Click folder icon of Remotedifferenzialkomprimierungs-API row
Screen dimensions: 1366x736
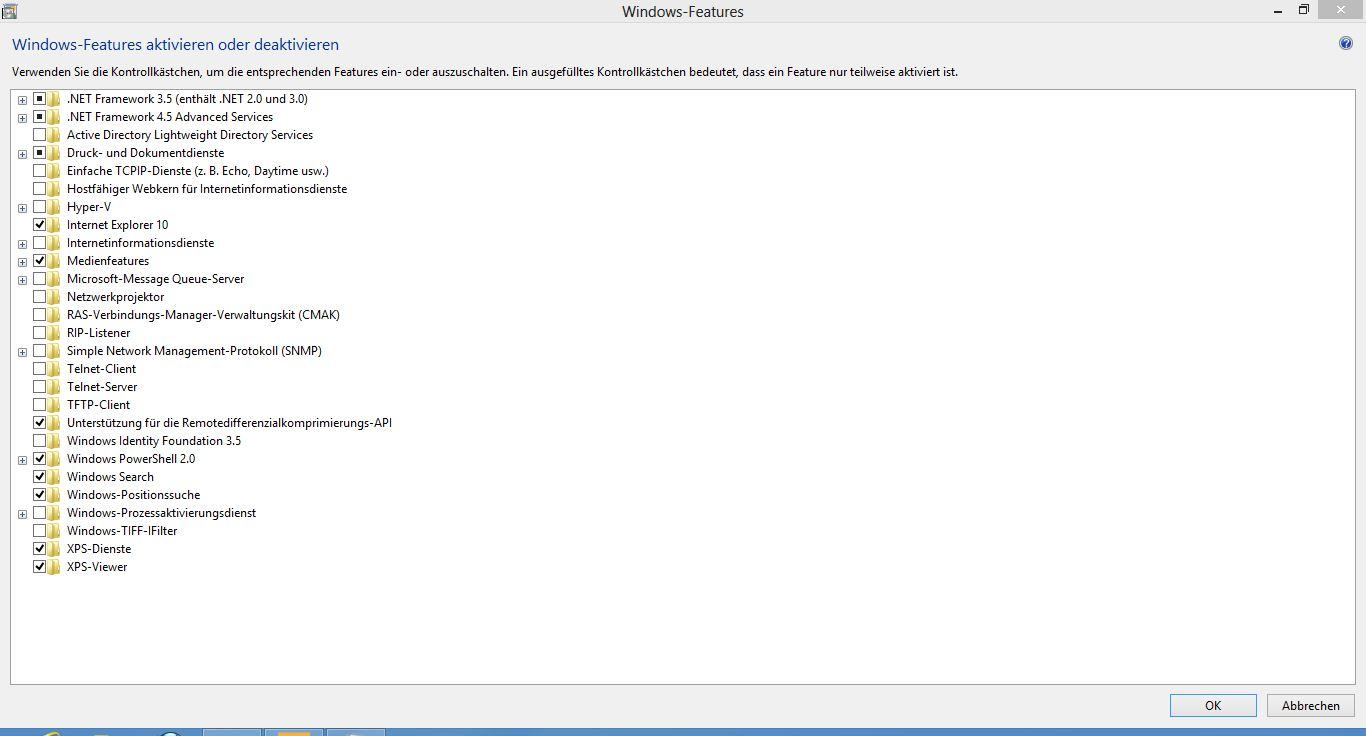[54, 423]
